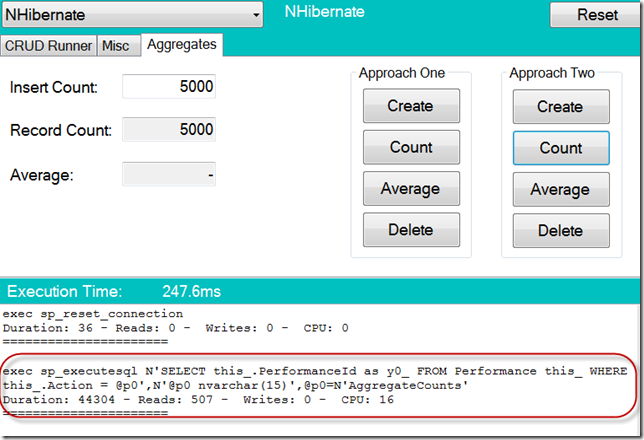Image resolution: width=644 pixels, height=440 pixels.
Task: Click the 'exec sp_reset_connection' log line
Action: click(93, 314)
